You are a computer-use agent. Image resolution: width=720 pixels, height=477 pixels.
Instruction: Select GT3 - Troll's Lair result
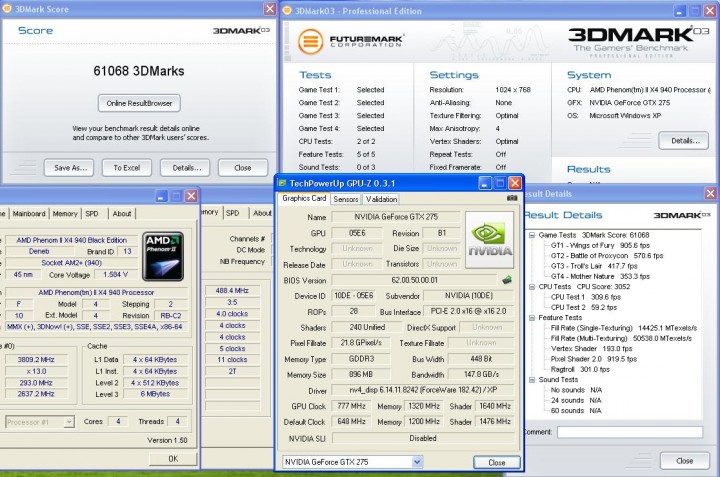tap(594, 266)
